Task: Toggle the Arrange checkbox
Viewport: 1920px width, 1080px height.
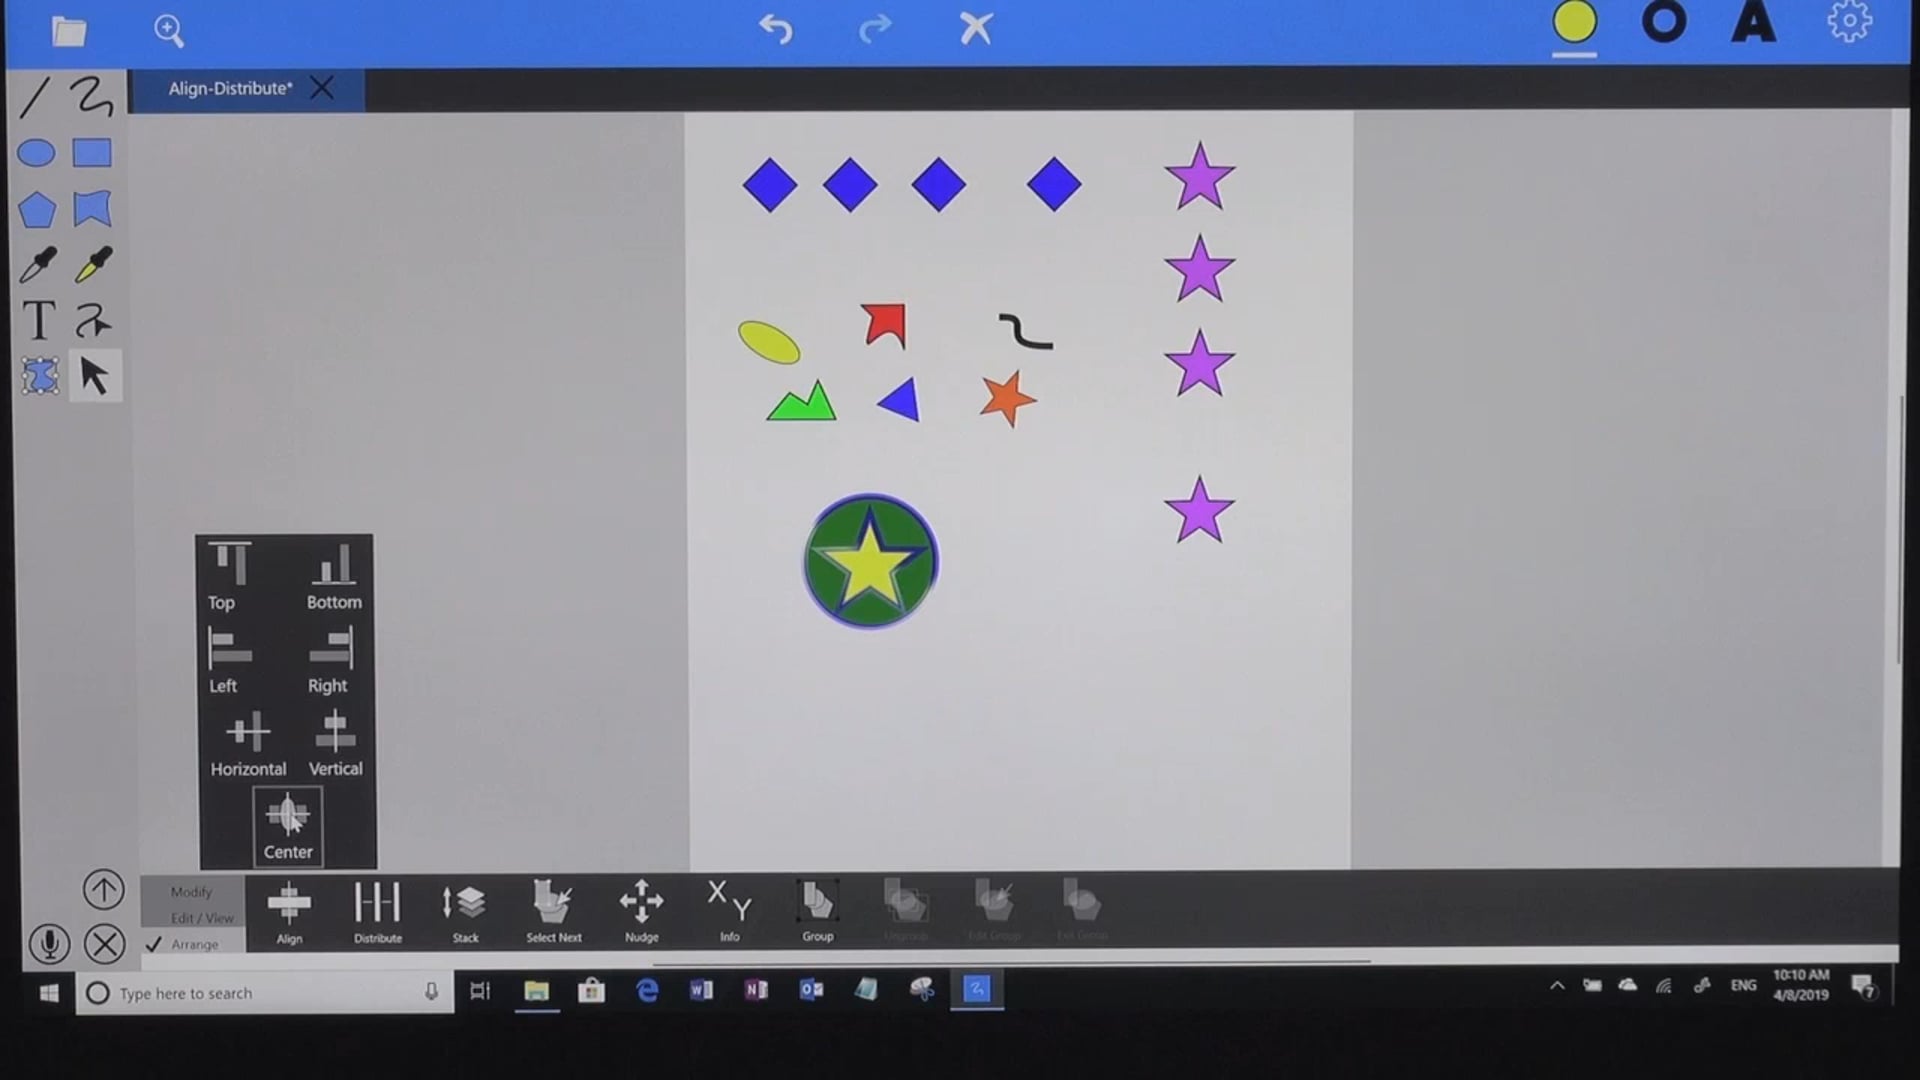Action: 153,944
